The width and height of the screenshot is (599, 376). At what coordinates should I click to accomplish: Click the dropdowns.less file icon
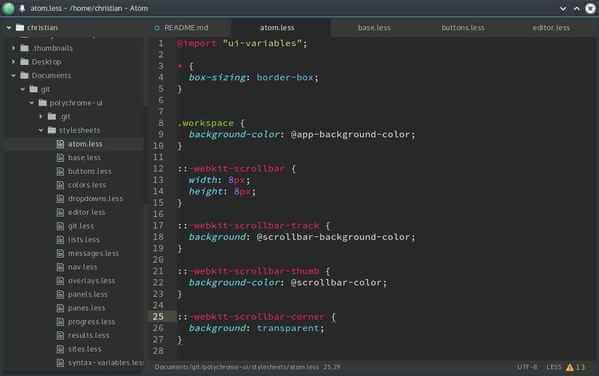click(x=60, y=198)
